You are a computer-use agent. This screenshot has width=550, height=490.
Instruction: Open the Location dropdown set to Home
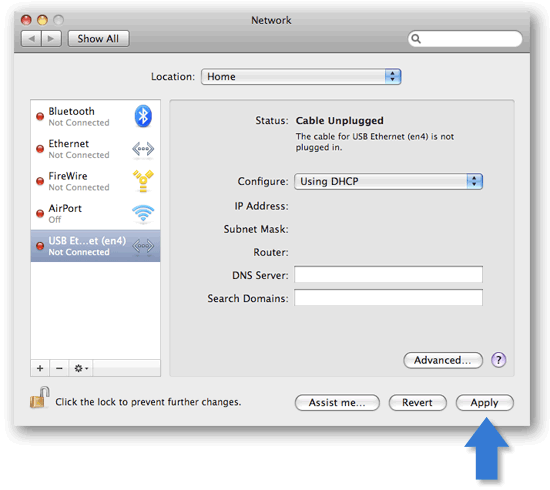301,76
